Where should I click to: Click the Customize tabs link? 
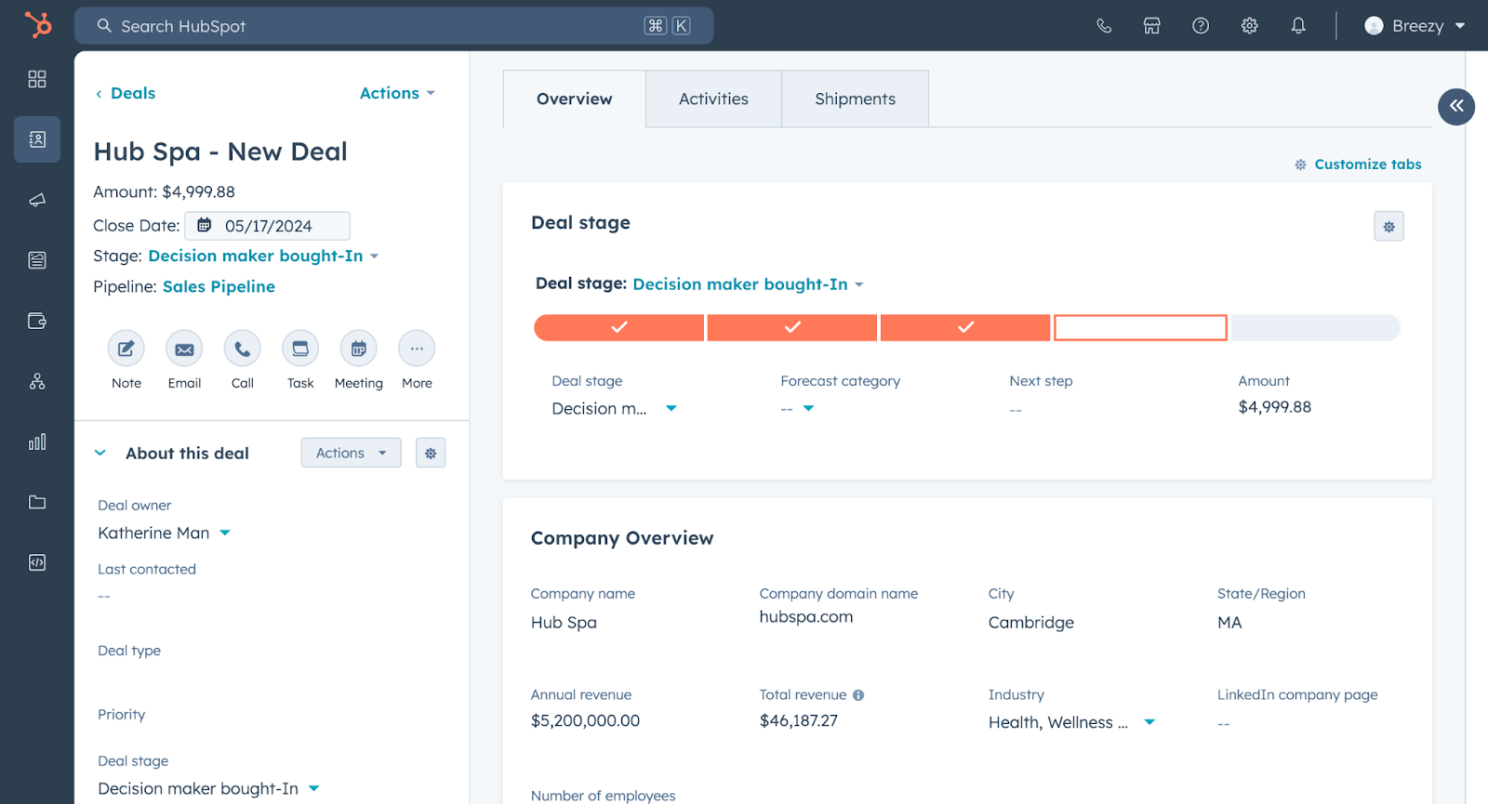[x=1367, y=164]
